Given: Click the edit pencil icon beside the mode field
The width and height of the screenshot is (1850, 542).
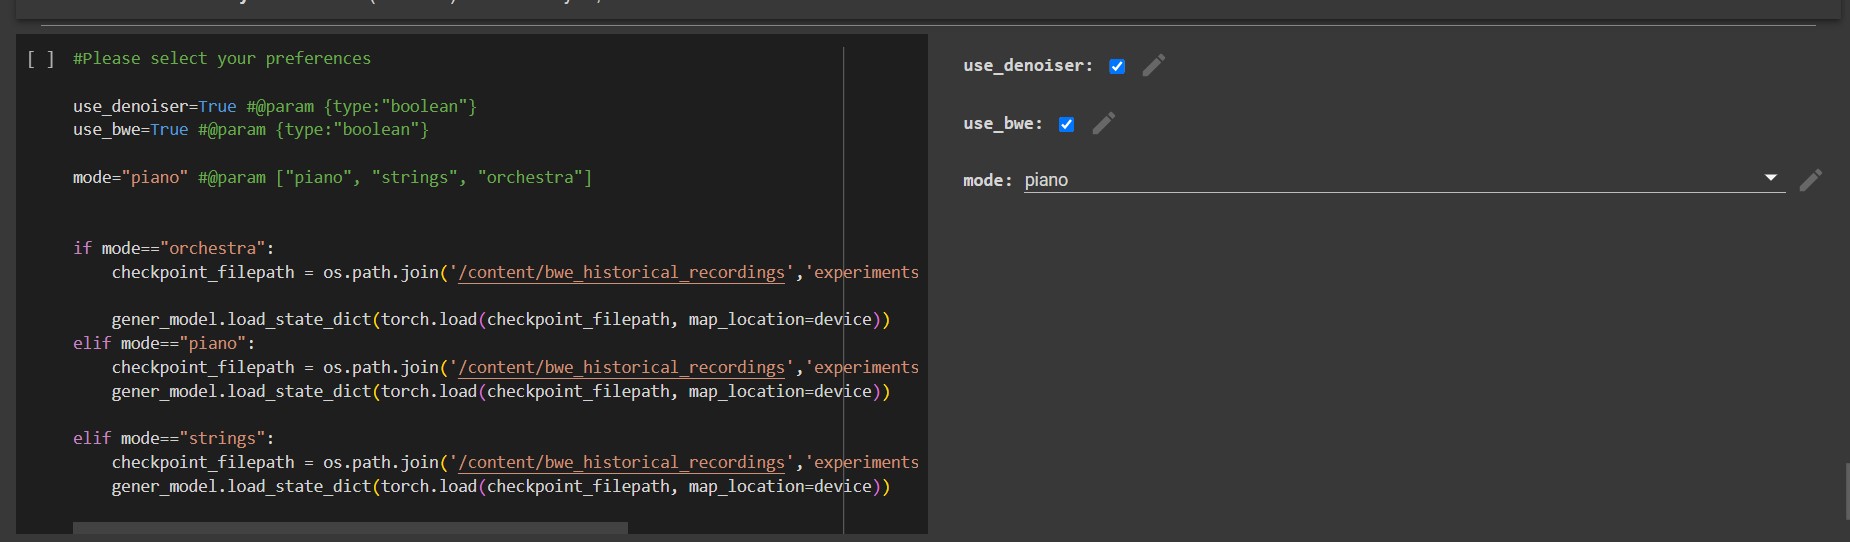Looking at the screenshot, I should (1810, 180).
